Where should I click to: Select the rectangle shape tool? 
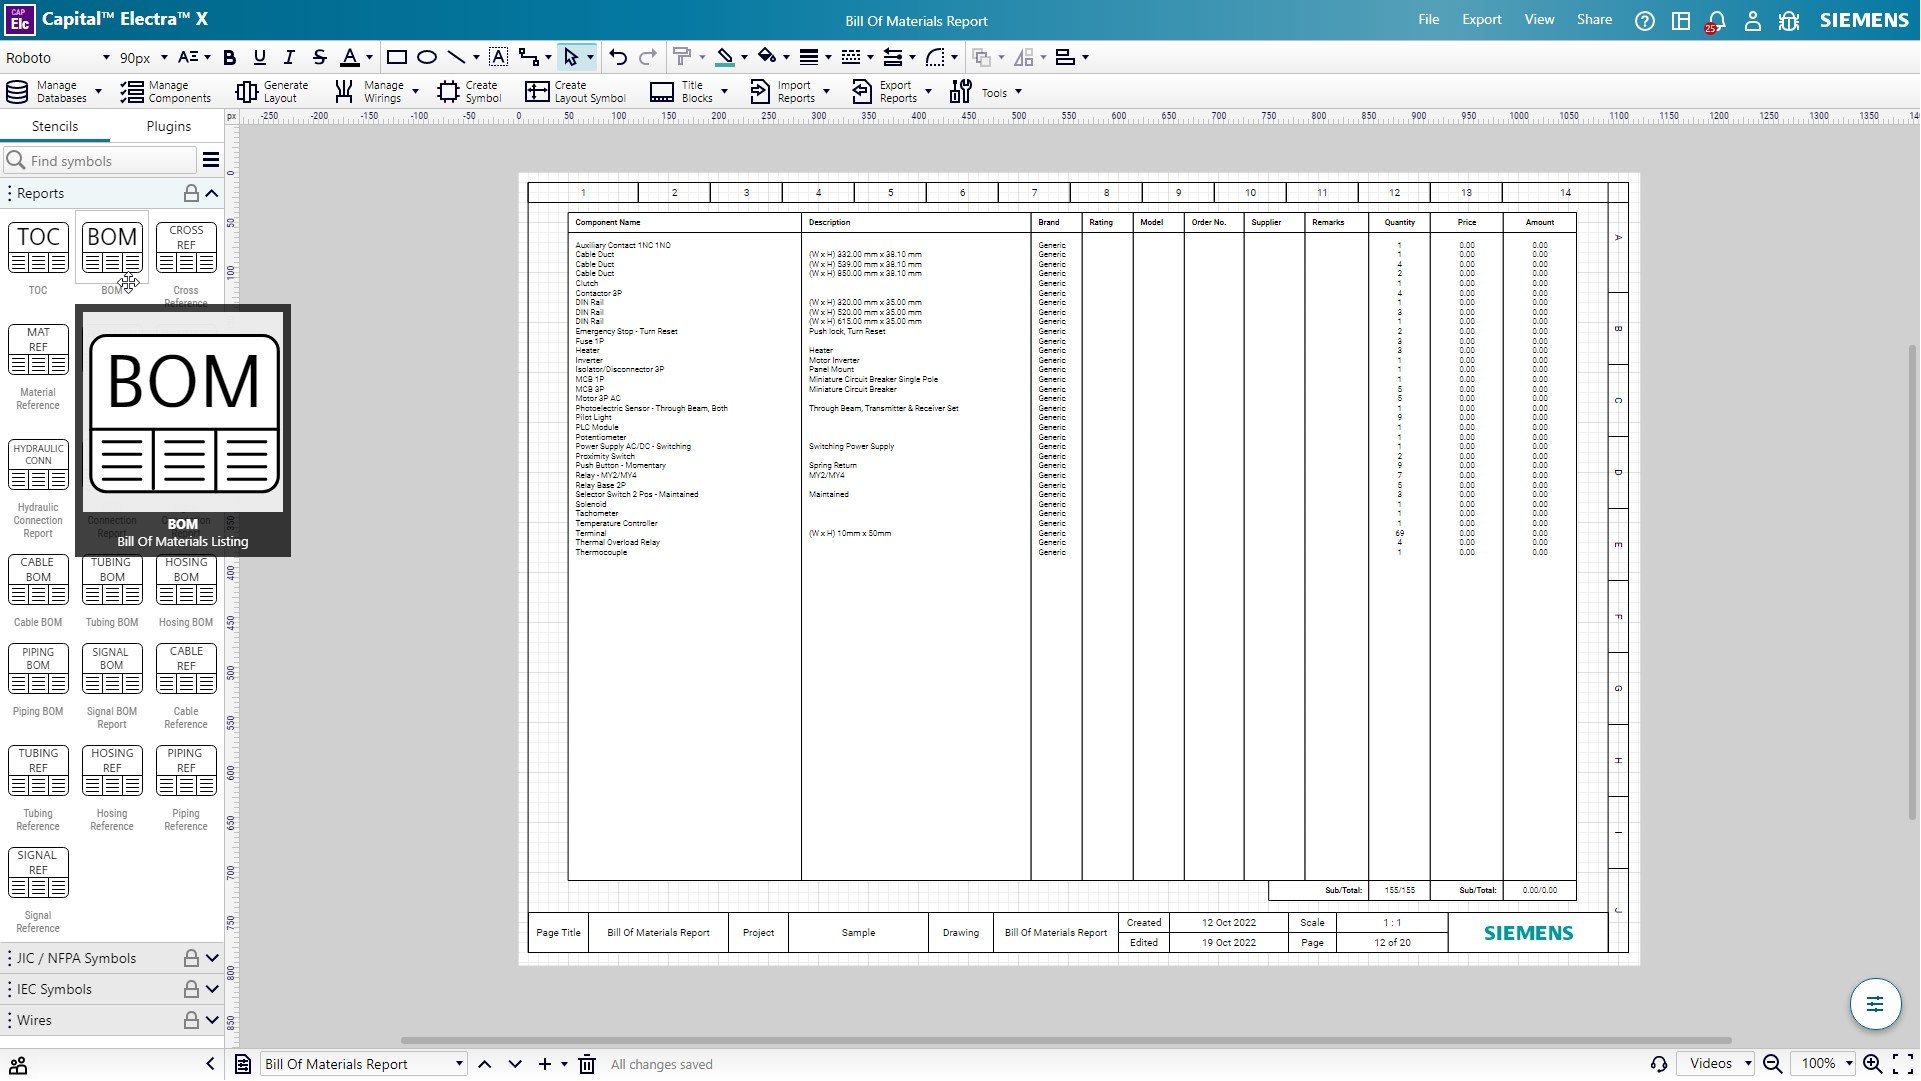397,58
